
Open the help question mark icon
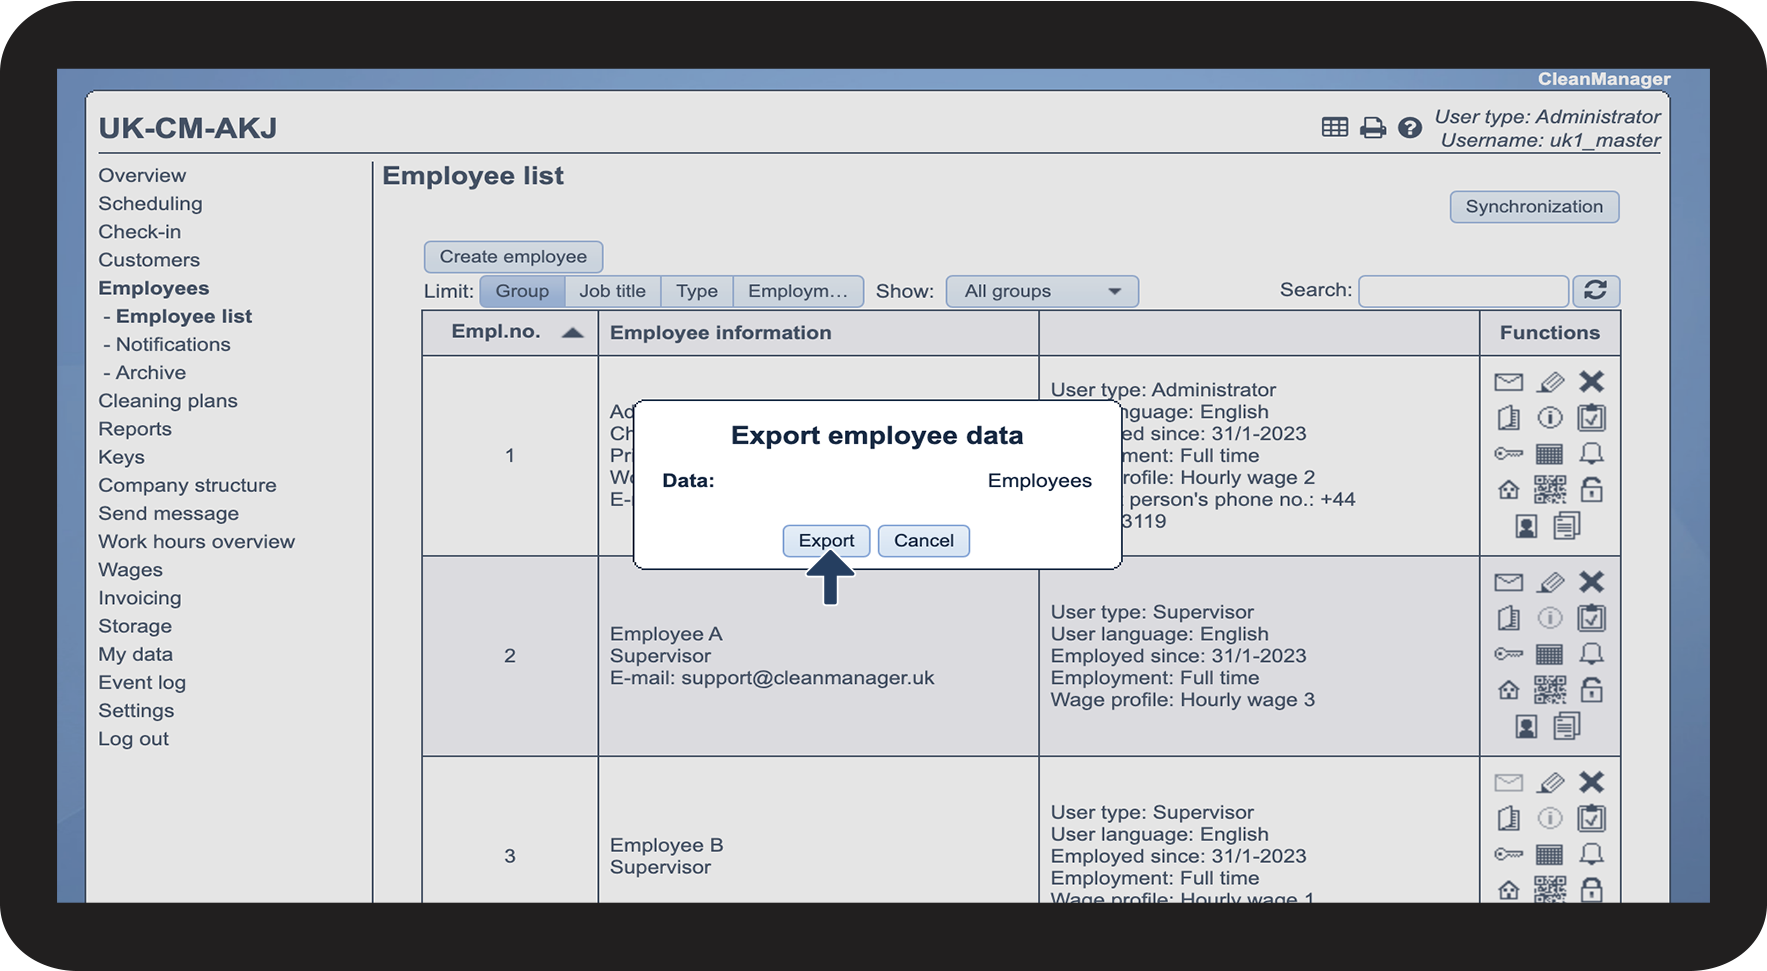[1410, 128]
